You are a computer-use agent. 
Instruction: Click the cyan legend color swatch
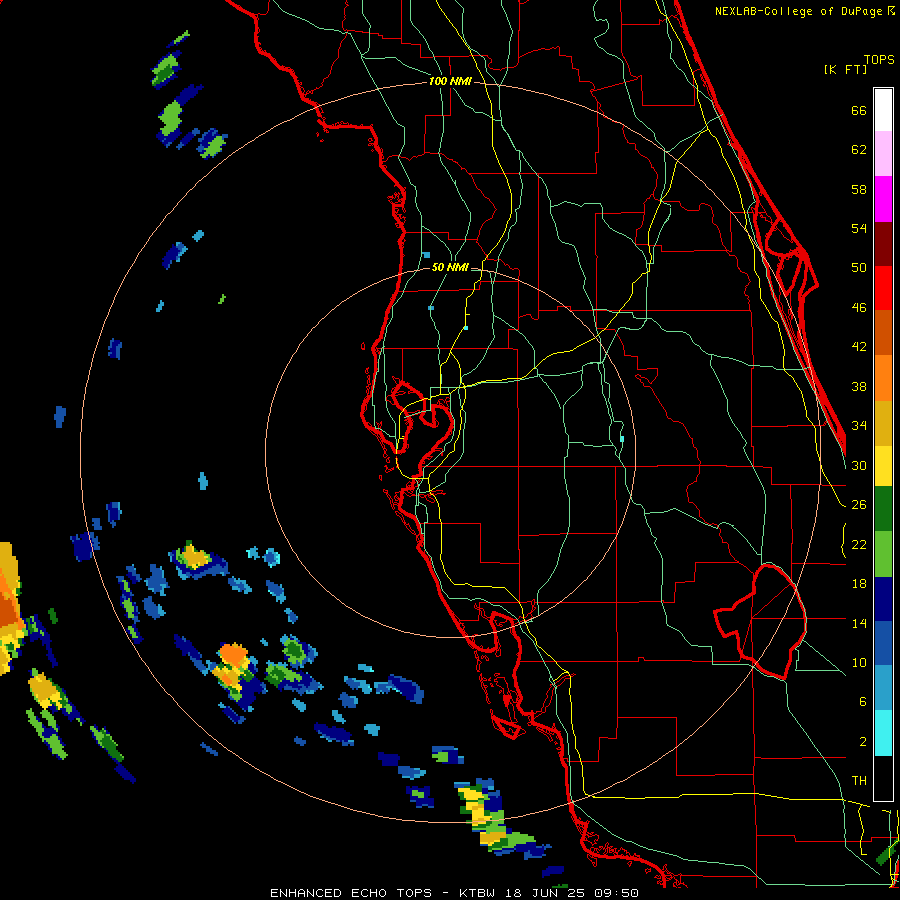(883, 733)
